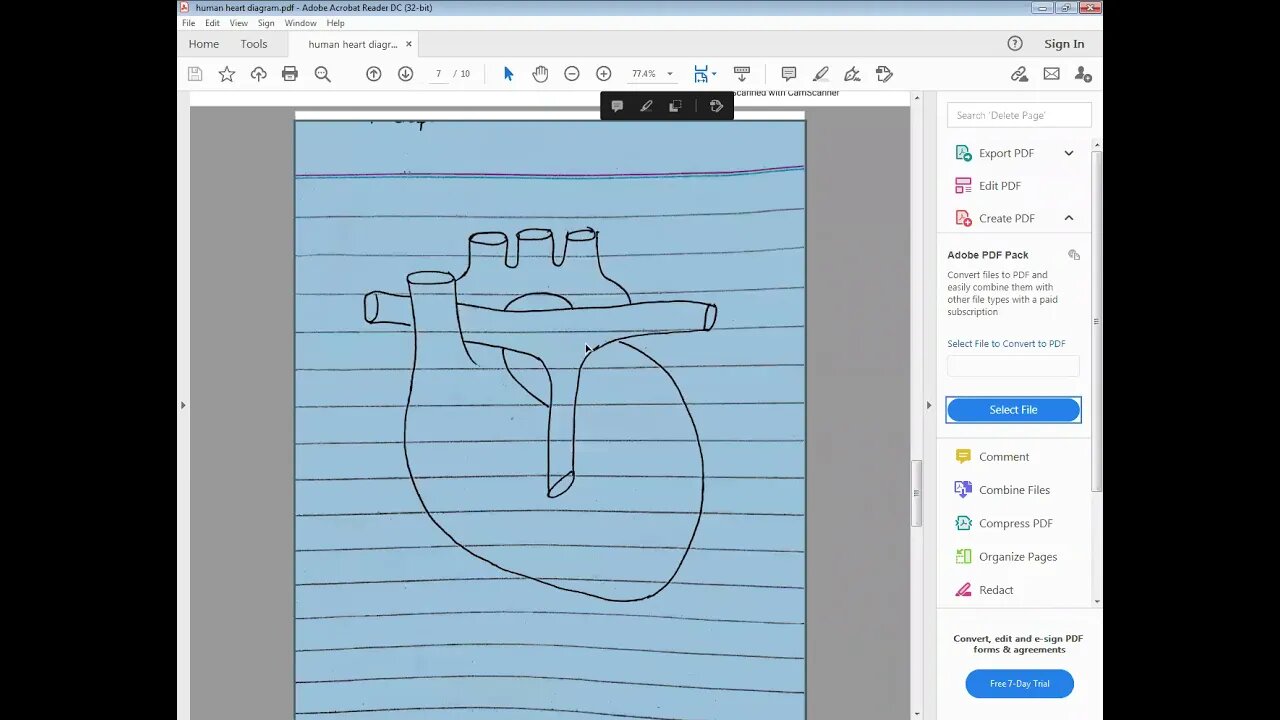Screen dimensions: 1280x720
Task: Open the Sign menu
Action: pyautogui.click(x=266, y=23)
